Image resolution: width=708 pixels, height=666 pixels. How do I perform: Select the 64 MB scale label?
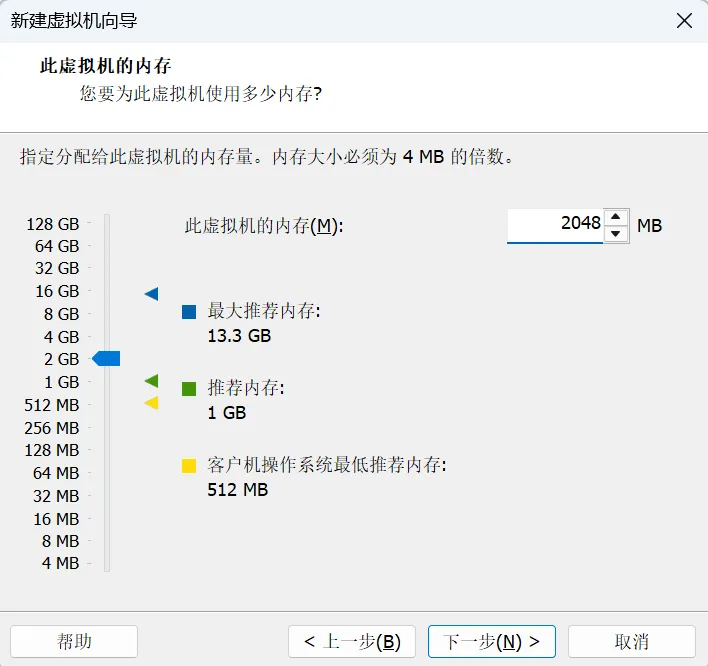click(x=56, y=473)
